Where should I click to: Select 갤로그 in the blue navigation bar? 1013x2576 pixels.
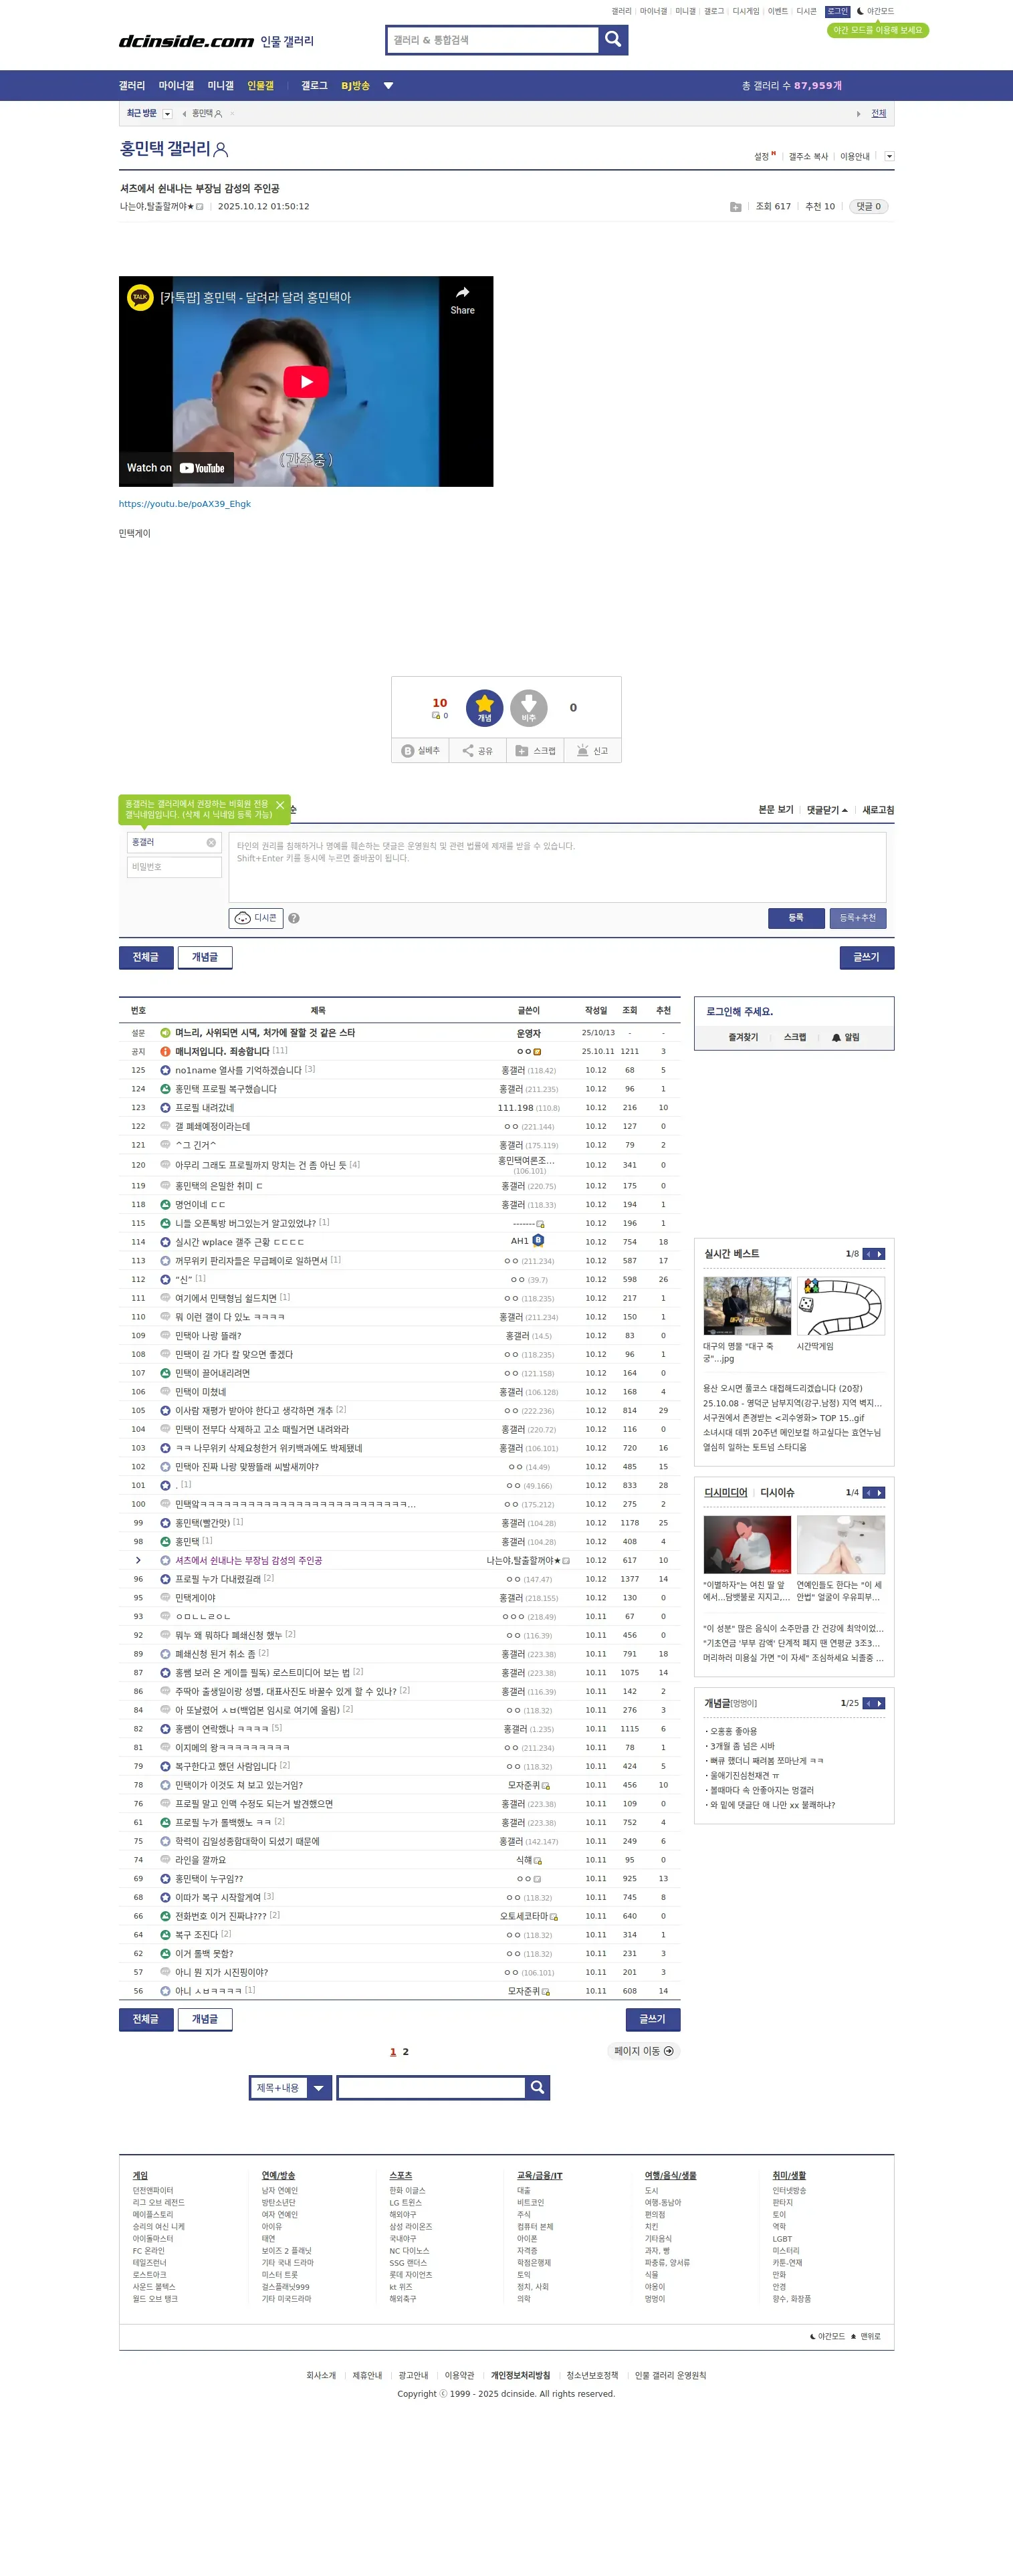(314, 86)
